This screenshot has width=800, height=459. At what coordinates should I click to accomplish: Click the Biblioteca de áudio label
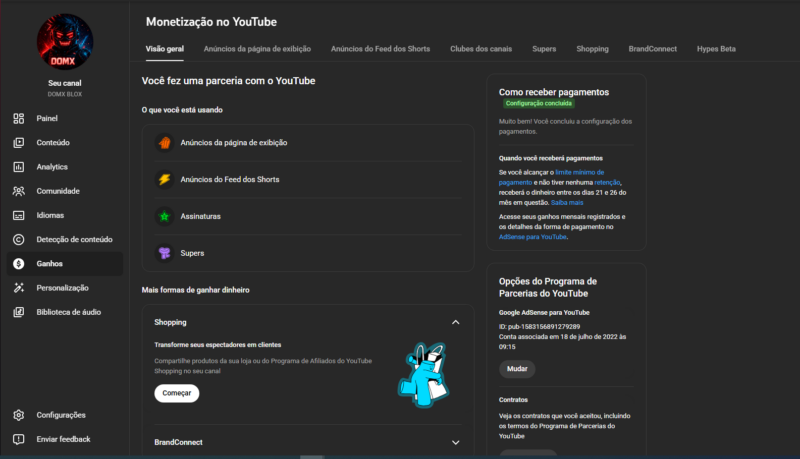point(68,312)
